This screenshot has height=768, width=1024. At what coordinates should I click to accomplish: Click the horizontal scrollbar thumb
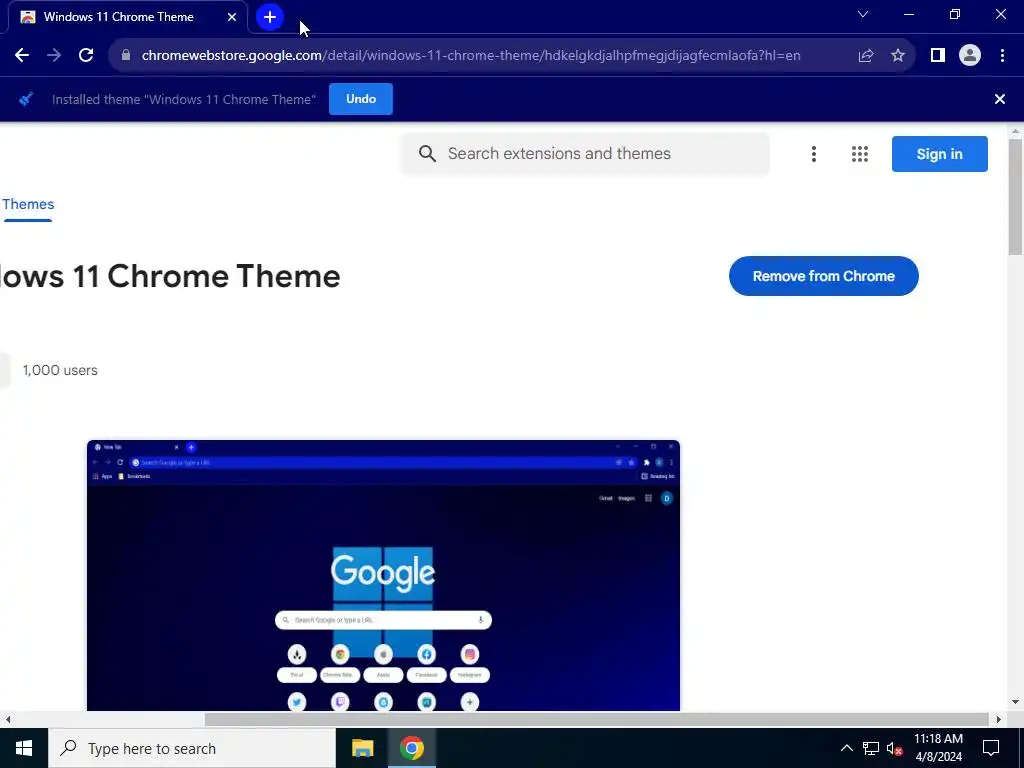pyautogui.click(x=597, y=719)
